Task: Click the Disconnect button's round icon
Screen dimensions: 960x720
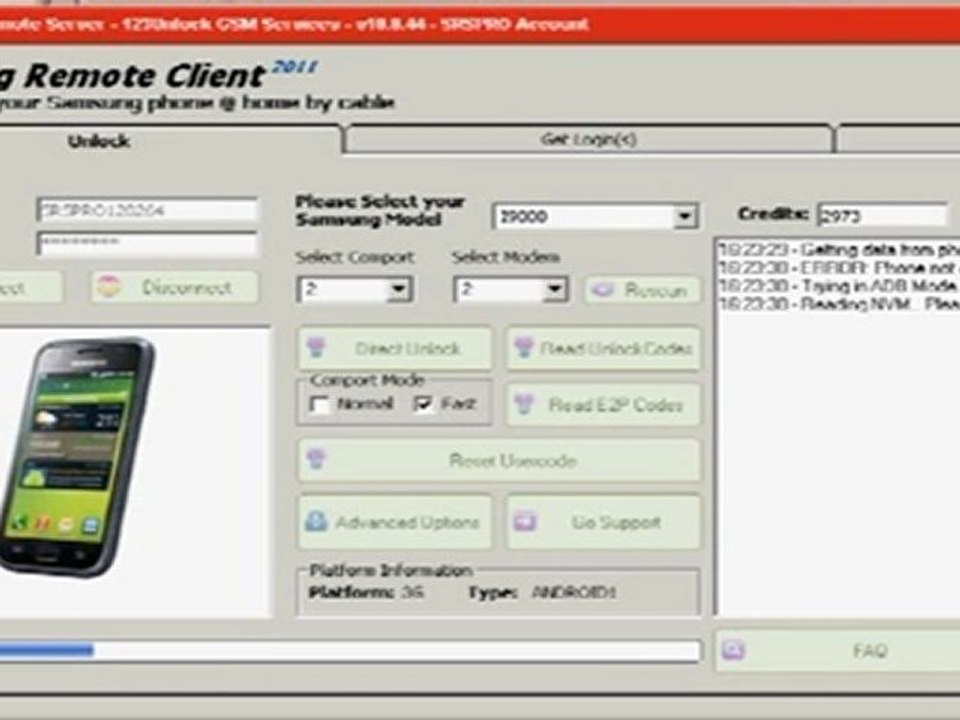Action: (109, 287)
